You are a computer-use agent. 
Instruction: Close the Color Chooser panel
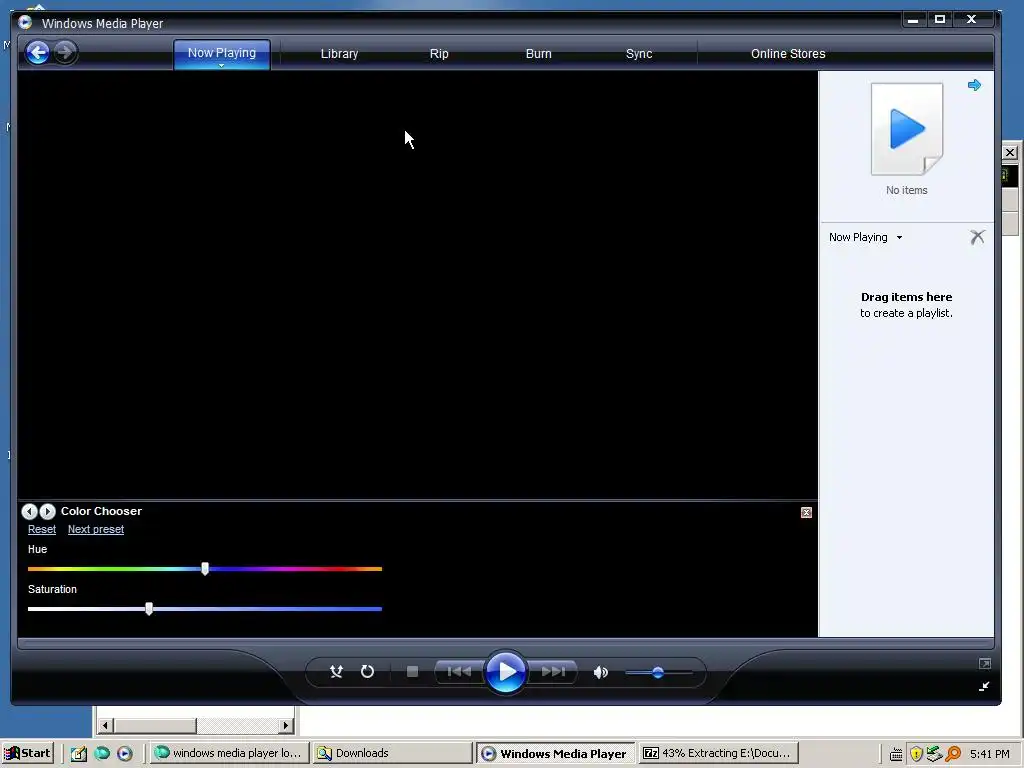coord(807,513)
